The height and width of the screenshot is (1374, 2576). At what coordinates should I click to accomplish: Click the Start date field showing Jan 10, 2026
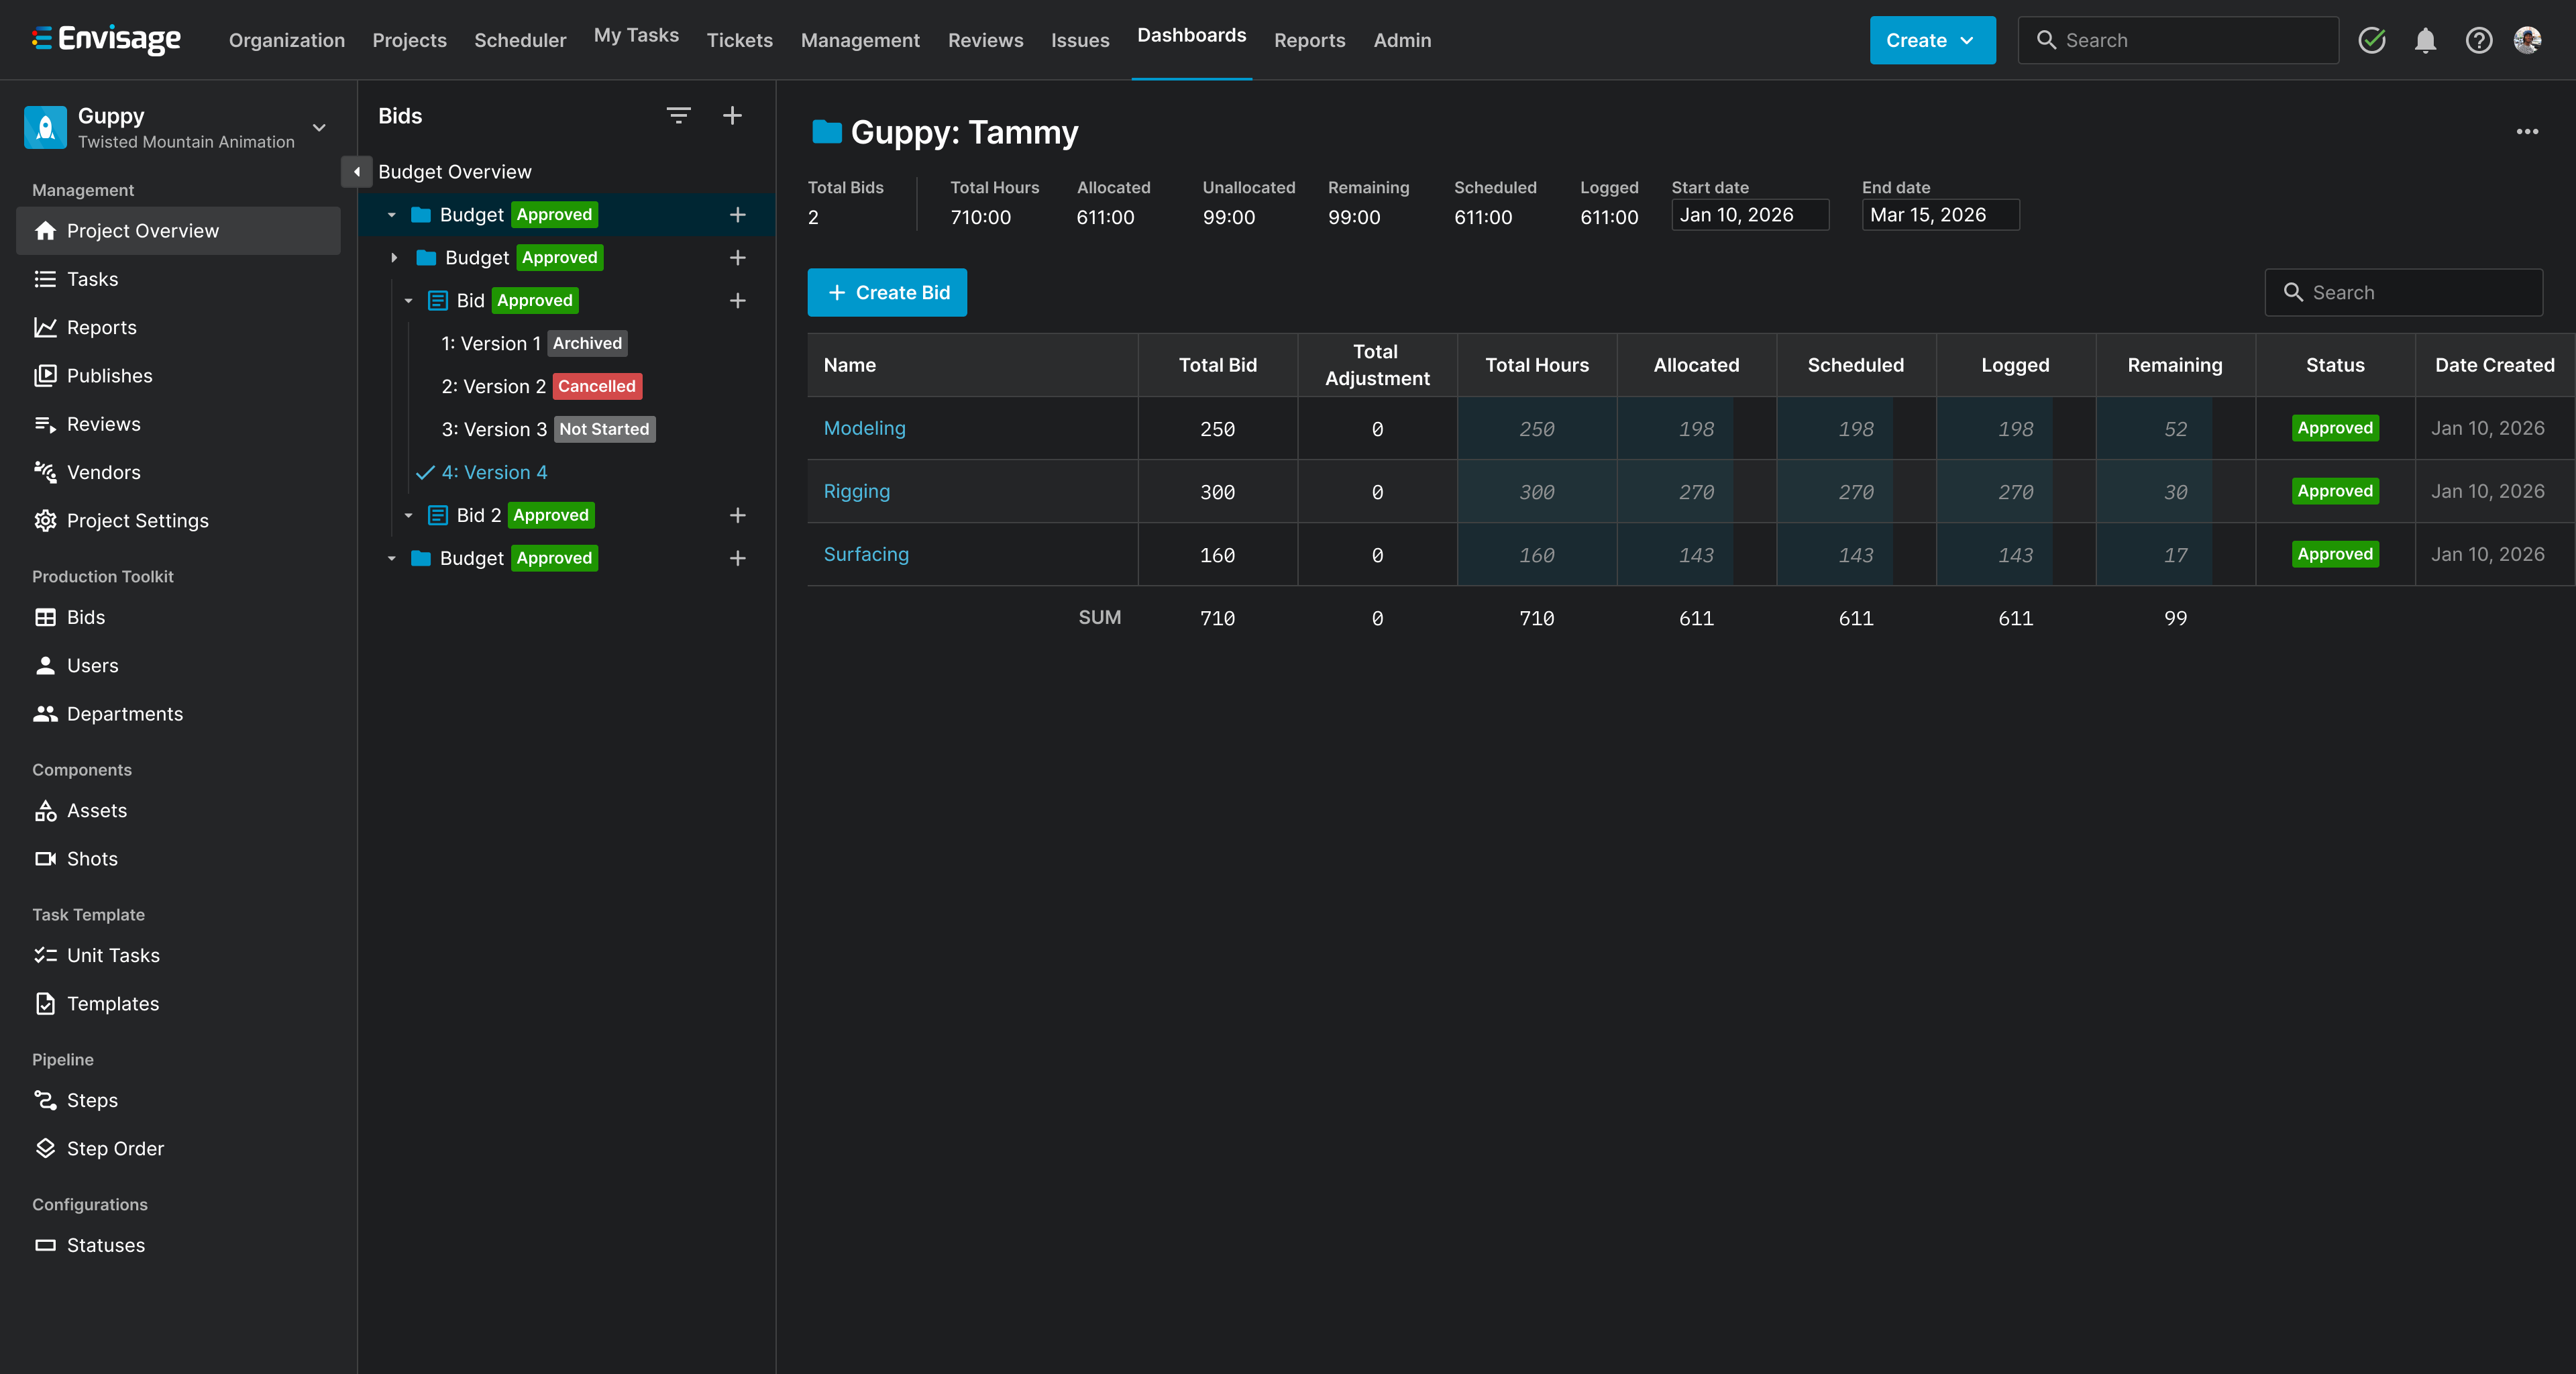point(1750,214)
